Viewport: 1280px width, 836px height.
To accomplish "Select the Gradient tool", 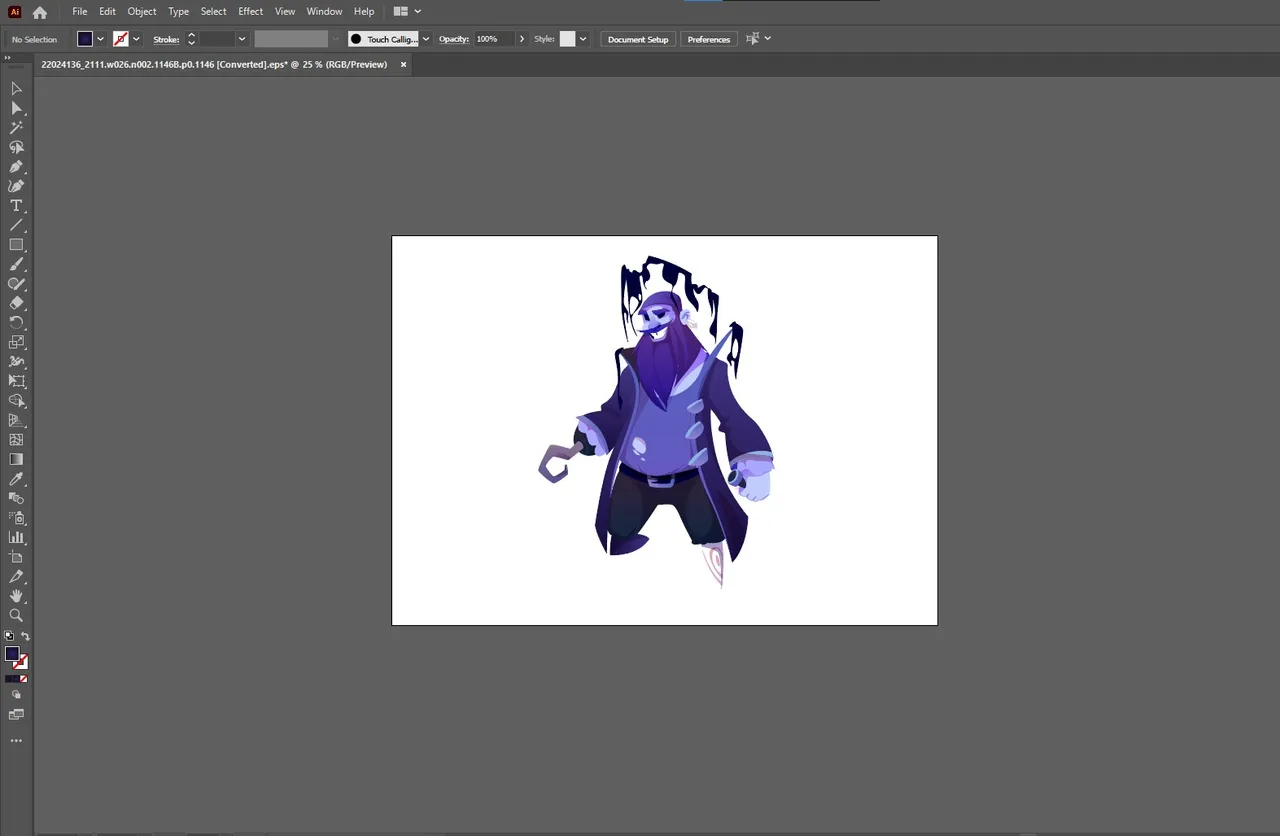I will coord(16,459).
